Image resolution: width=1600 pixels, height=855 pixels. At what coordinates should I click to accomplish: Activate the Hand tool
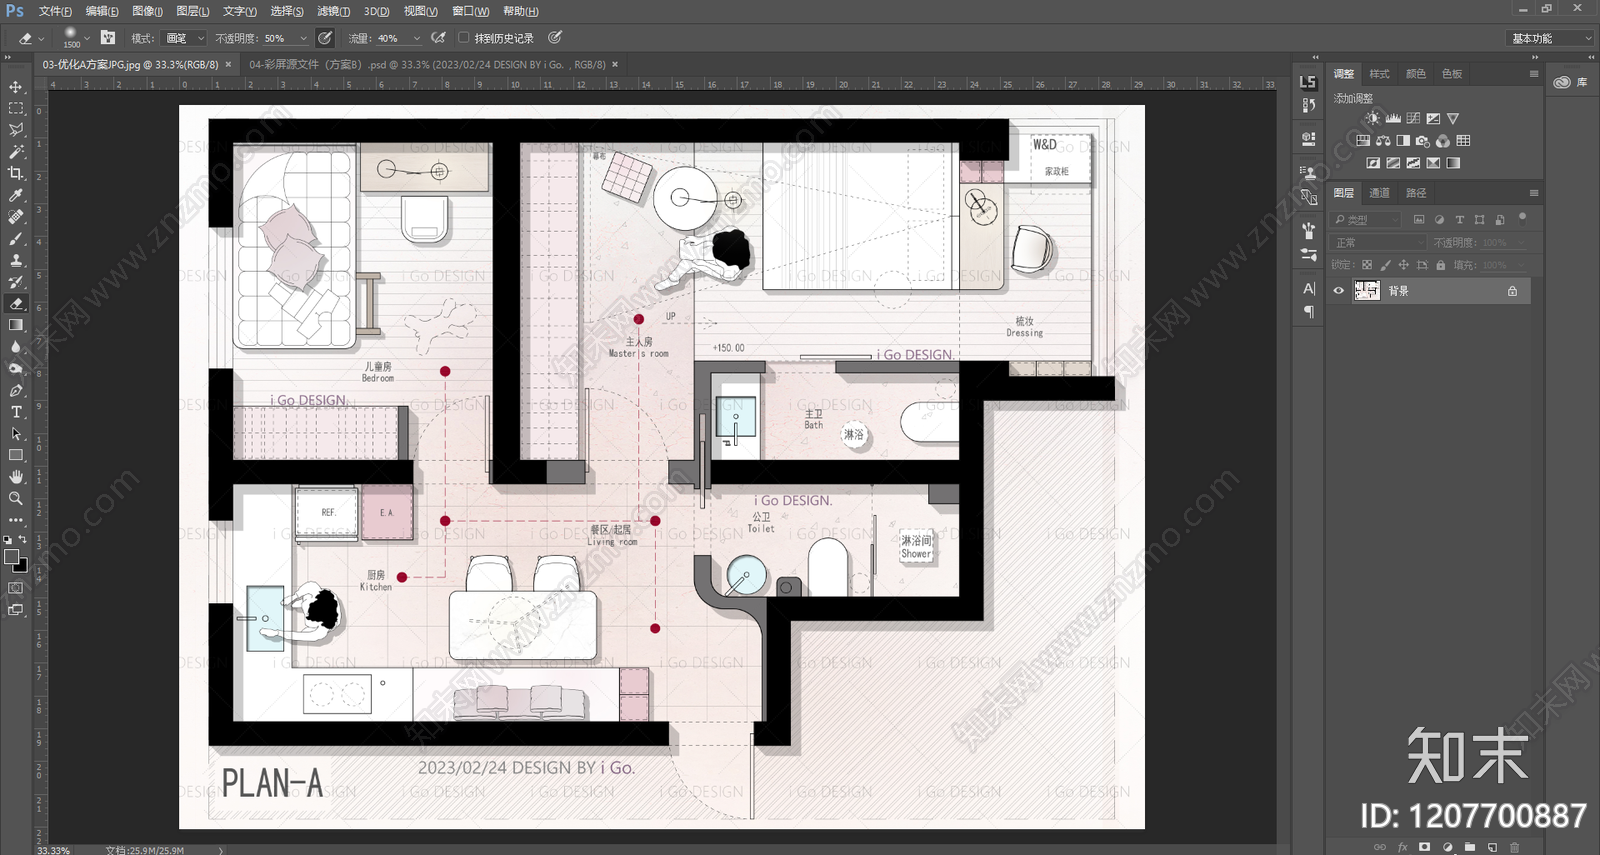(16, 477)
